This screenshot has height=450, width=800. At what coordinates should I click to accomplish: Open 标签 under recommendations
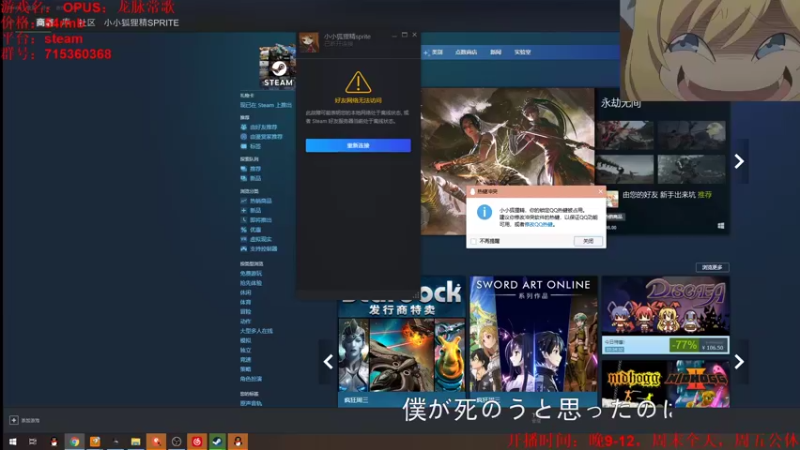point(255,146)
